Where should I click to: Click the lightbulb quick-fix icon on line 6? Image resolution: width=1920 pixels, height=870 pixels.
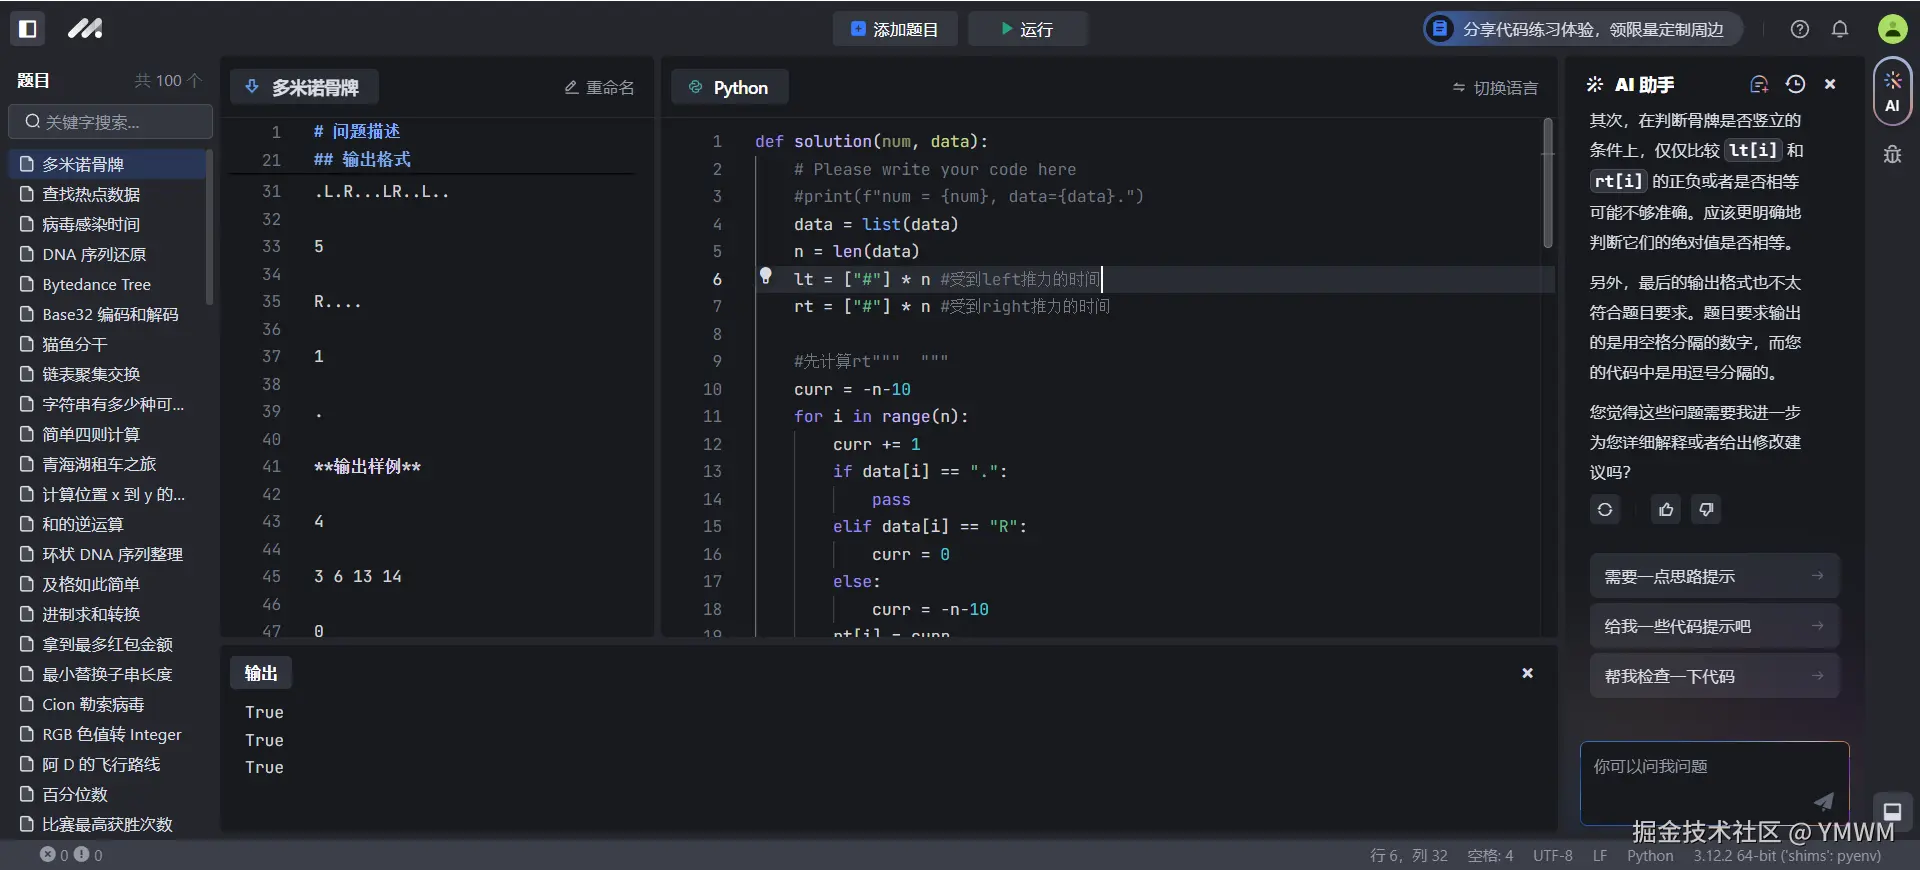point(765,276)
